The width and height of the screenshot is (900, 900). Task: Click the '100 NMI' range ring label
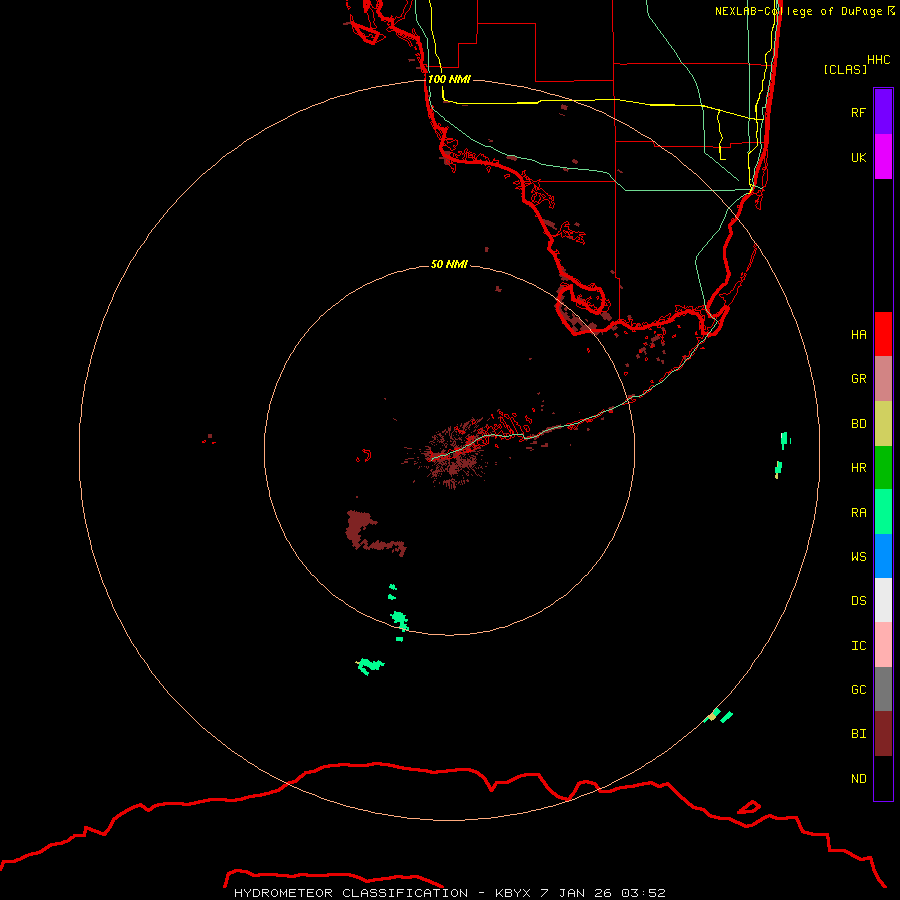(449, 79)
